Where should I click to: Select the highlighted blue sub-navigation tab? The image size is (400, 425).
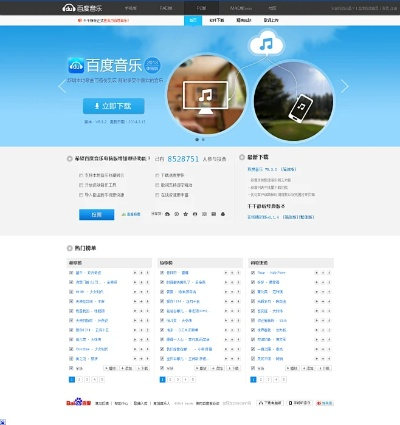pyautogui.click(x=193, y=20)
